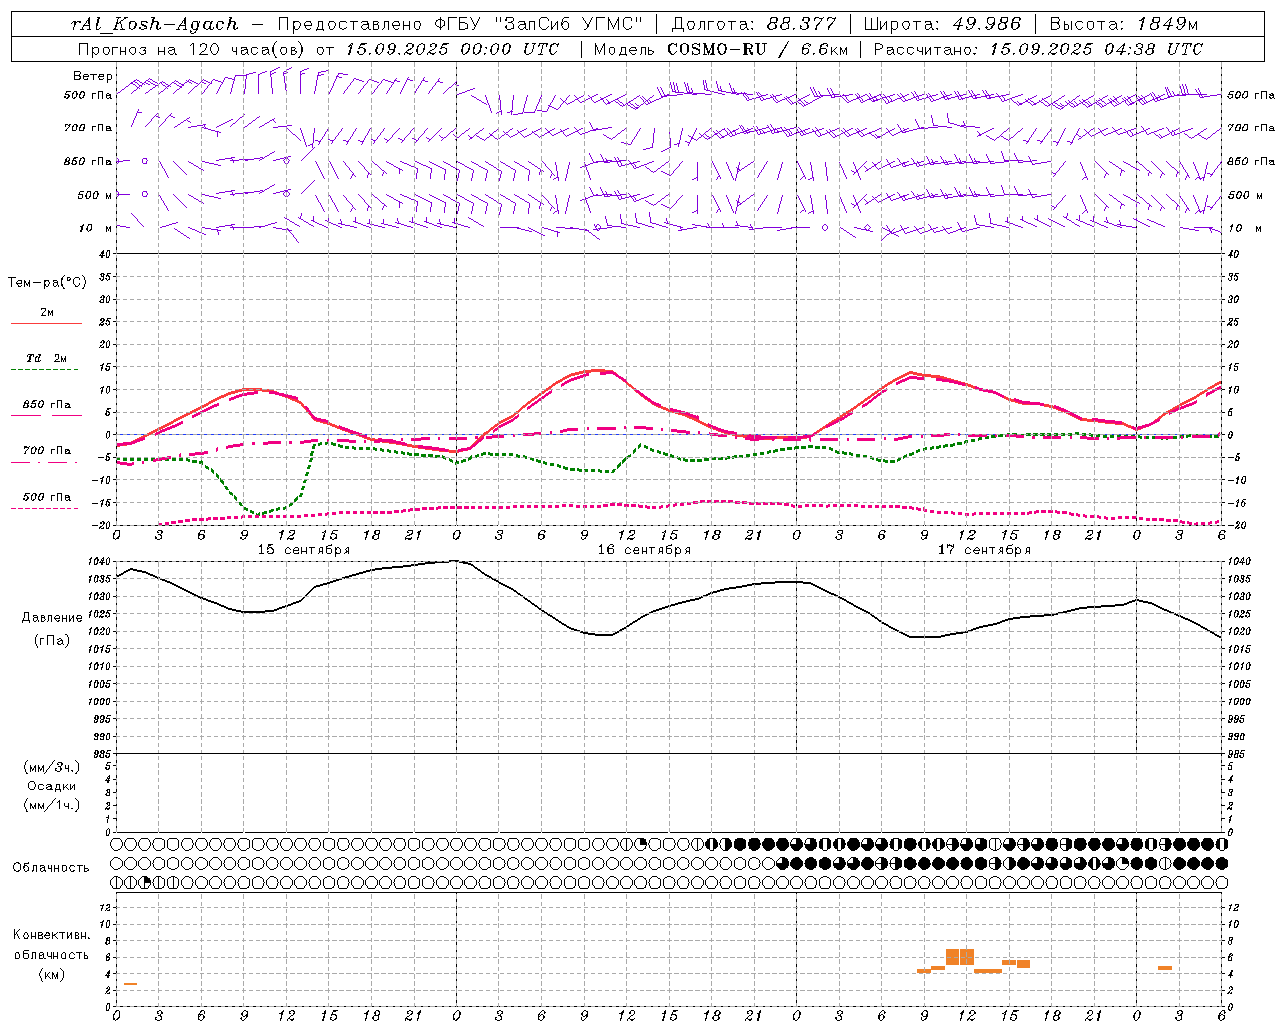Click the Давление panel label

[x=52, y=618]
